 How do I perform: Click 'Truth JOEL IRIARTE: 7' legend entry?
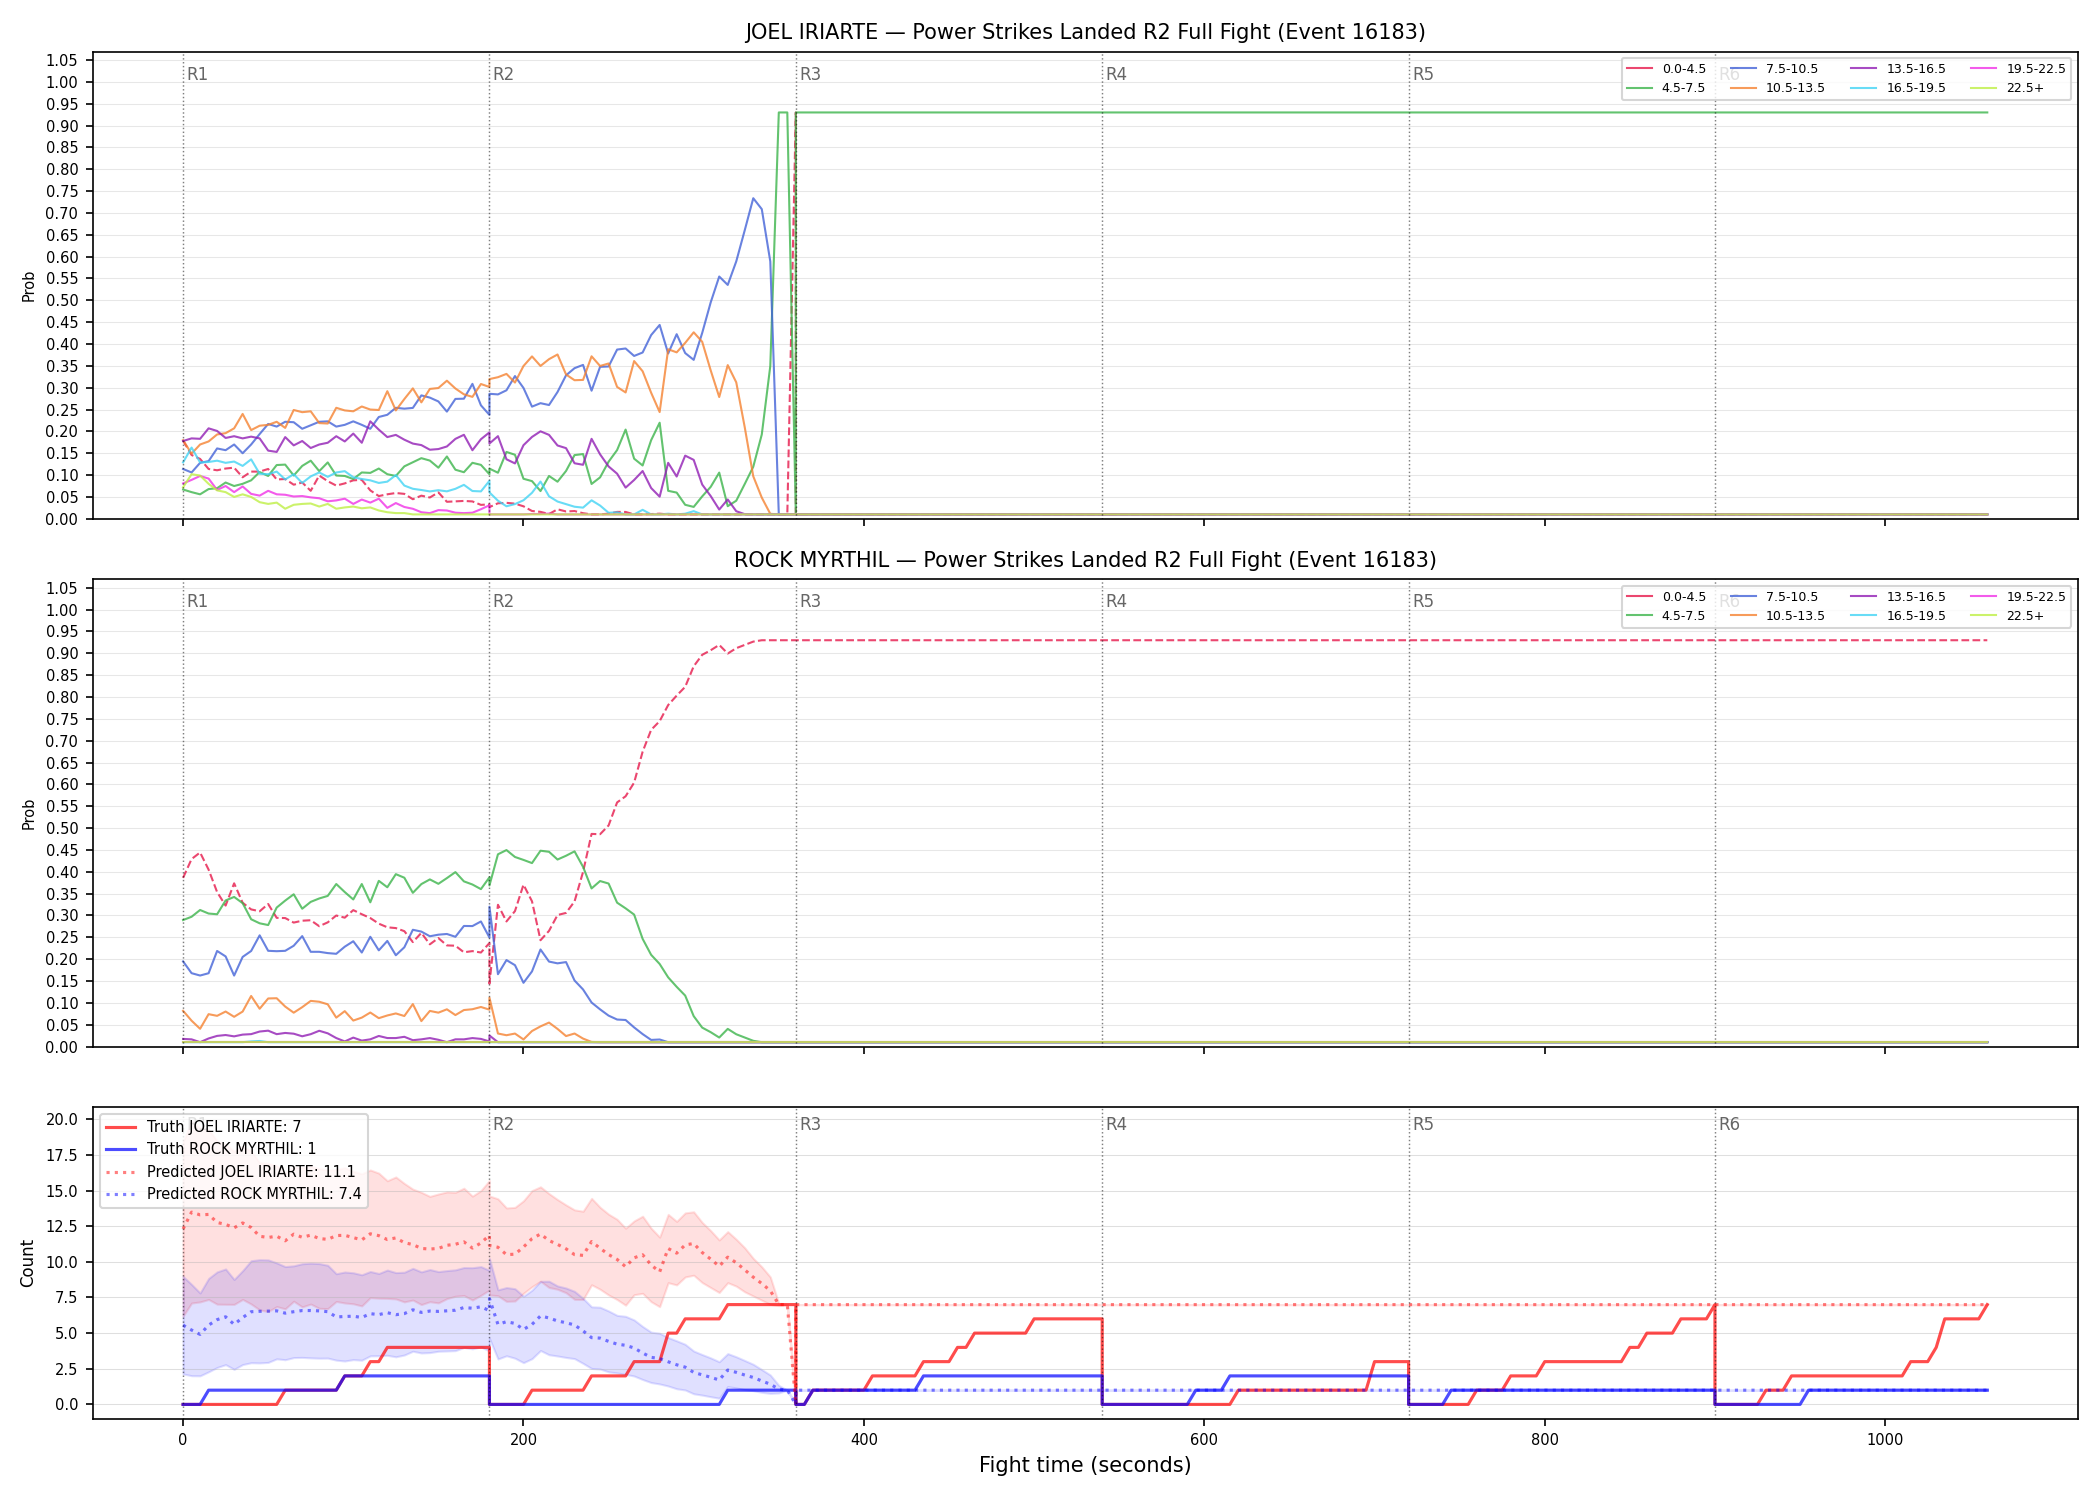[x=203, y=1127]
